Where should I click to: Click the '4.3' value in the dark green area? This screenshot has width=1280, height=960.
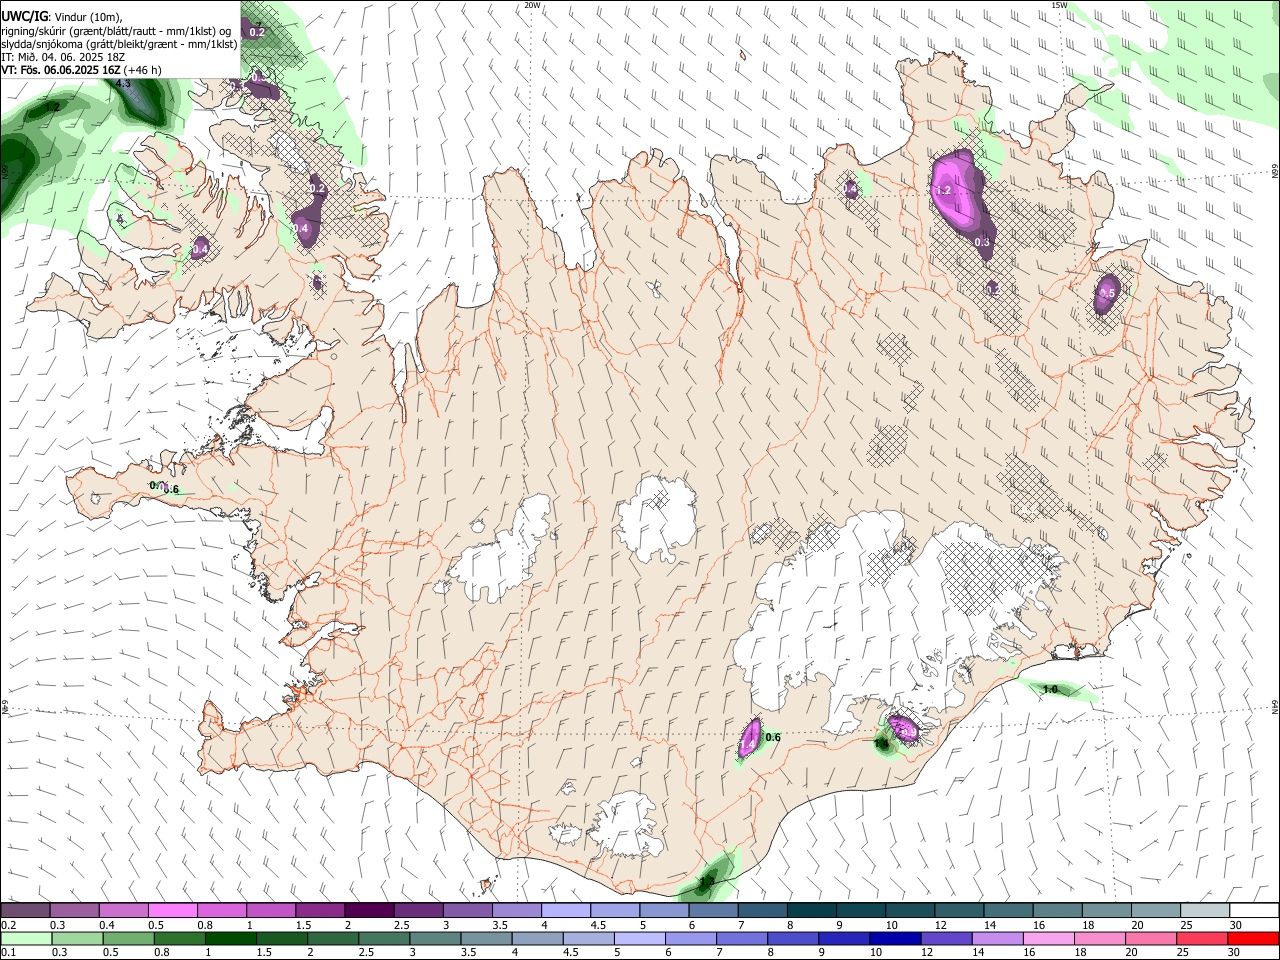pyautogui.click(x=123, y=84)
